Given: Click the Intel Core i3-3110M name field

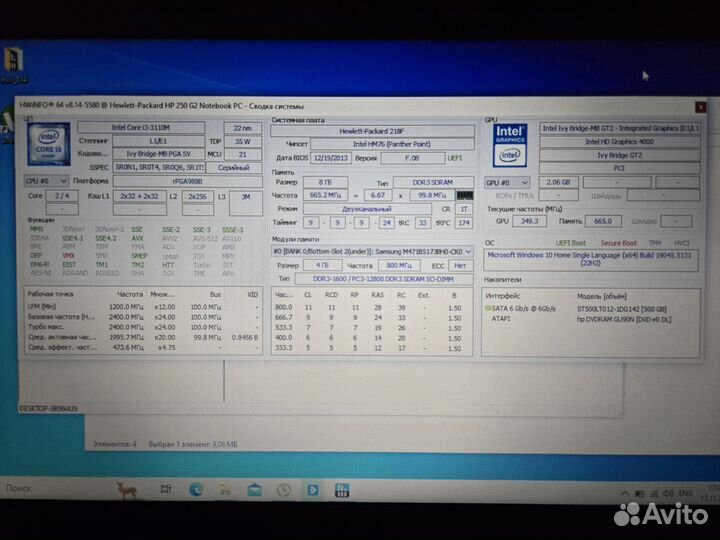Looking at the screenshot, I should pyautogui.click(x=141, y=127).
